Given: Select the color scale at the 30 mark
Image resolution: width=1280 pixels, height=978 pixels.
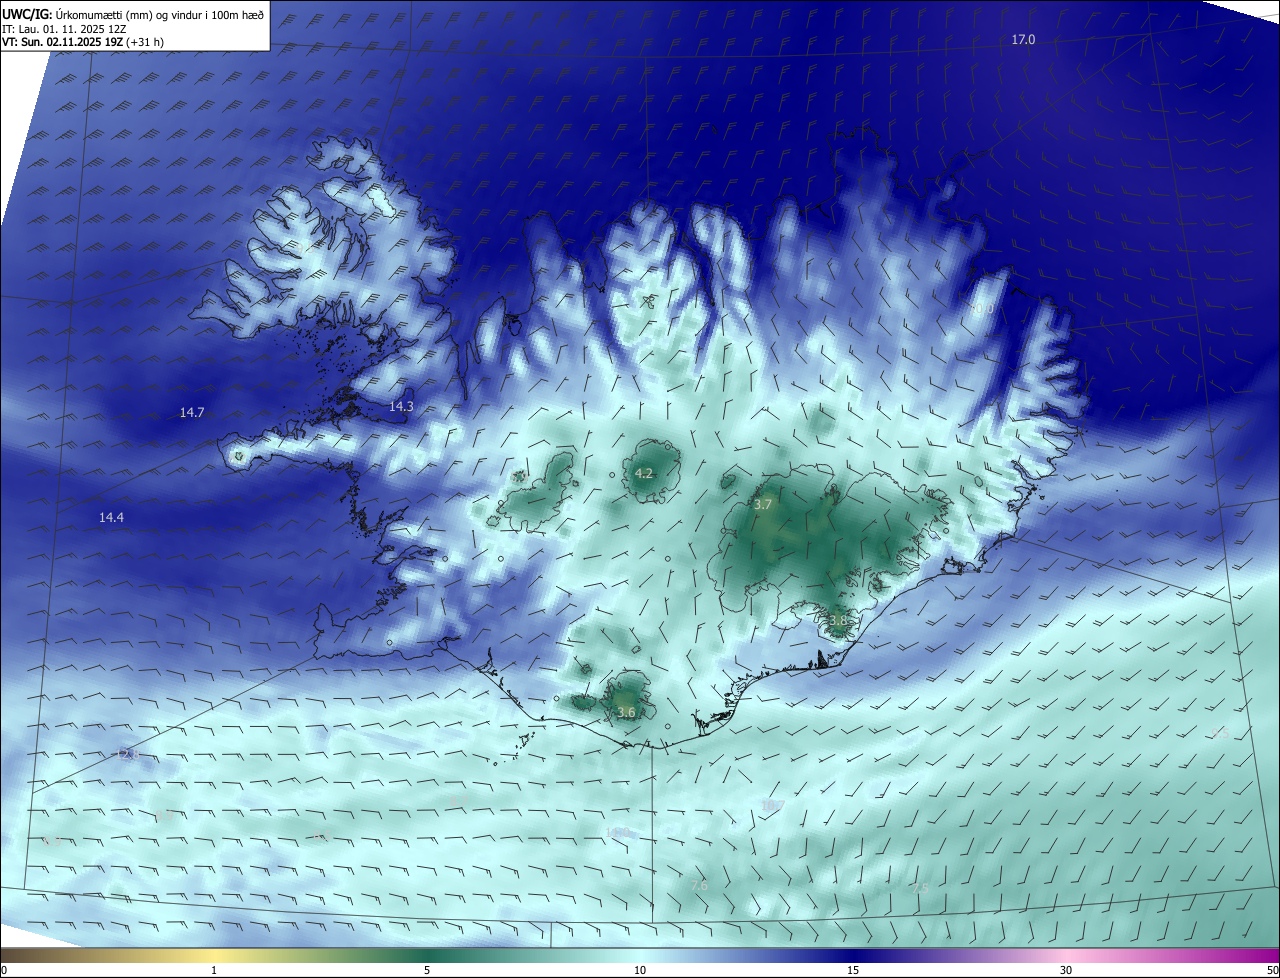Looking at the screenshot, I should point(1066,970).
